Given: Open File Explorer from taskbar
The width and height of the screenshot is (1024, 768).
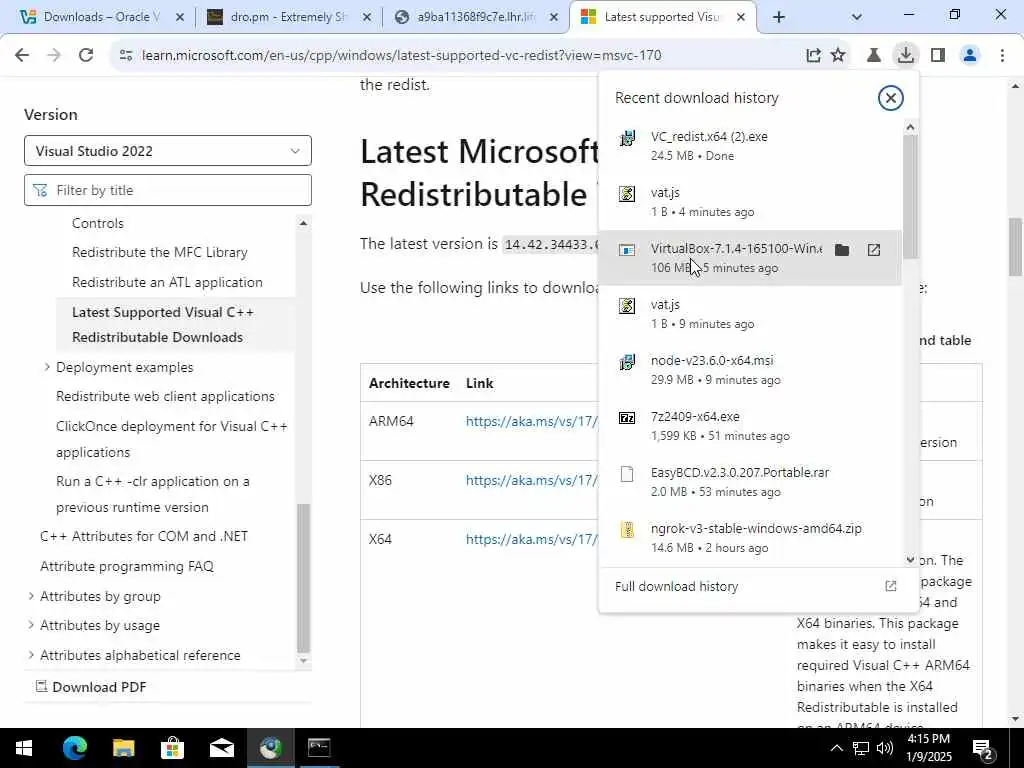Looking at the screenshot, I should tap(123, 748).
